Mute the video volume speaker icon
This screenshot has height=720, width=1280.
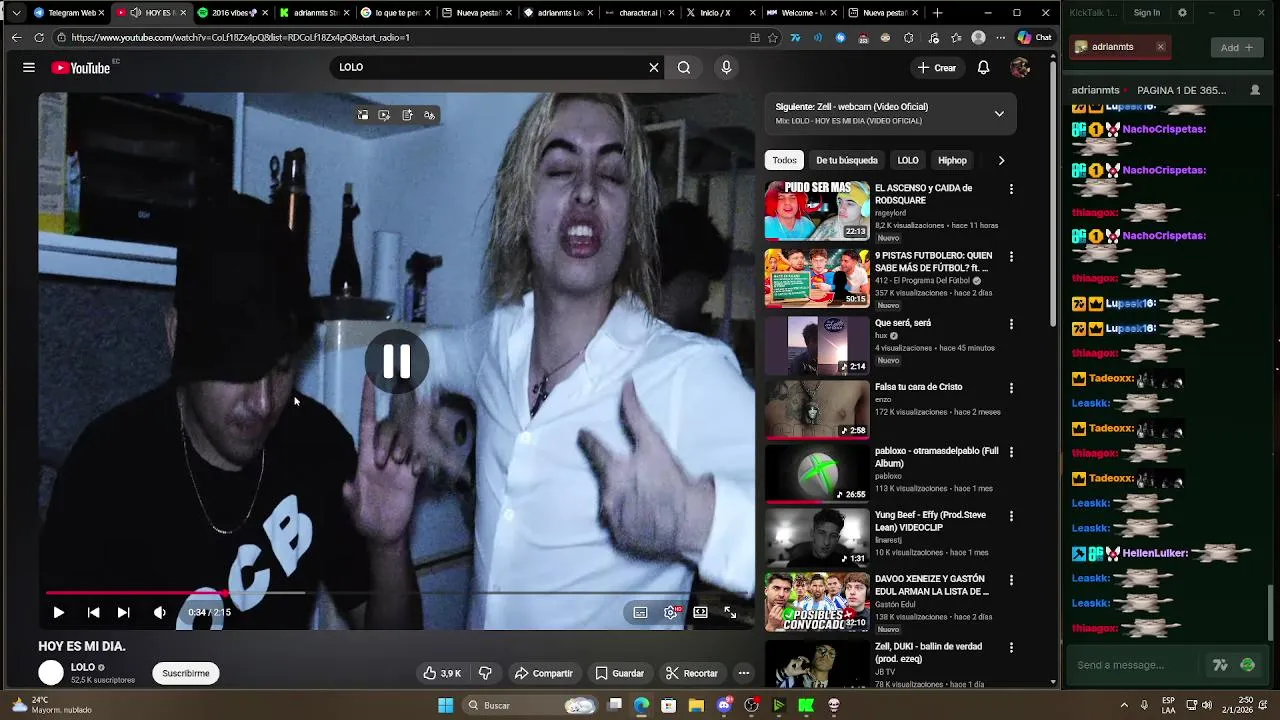(160, 612)
